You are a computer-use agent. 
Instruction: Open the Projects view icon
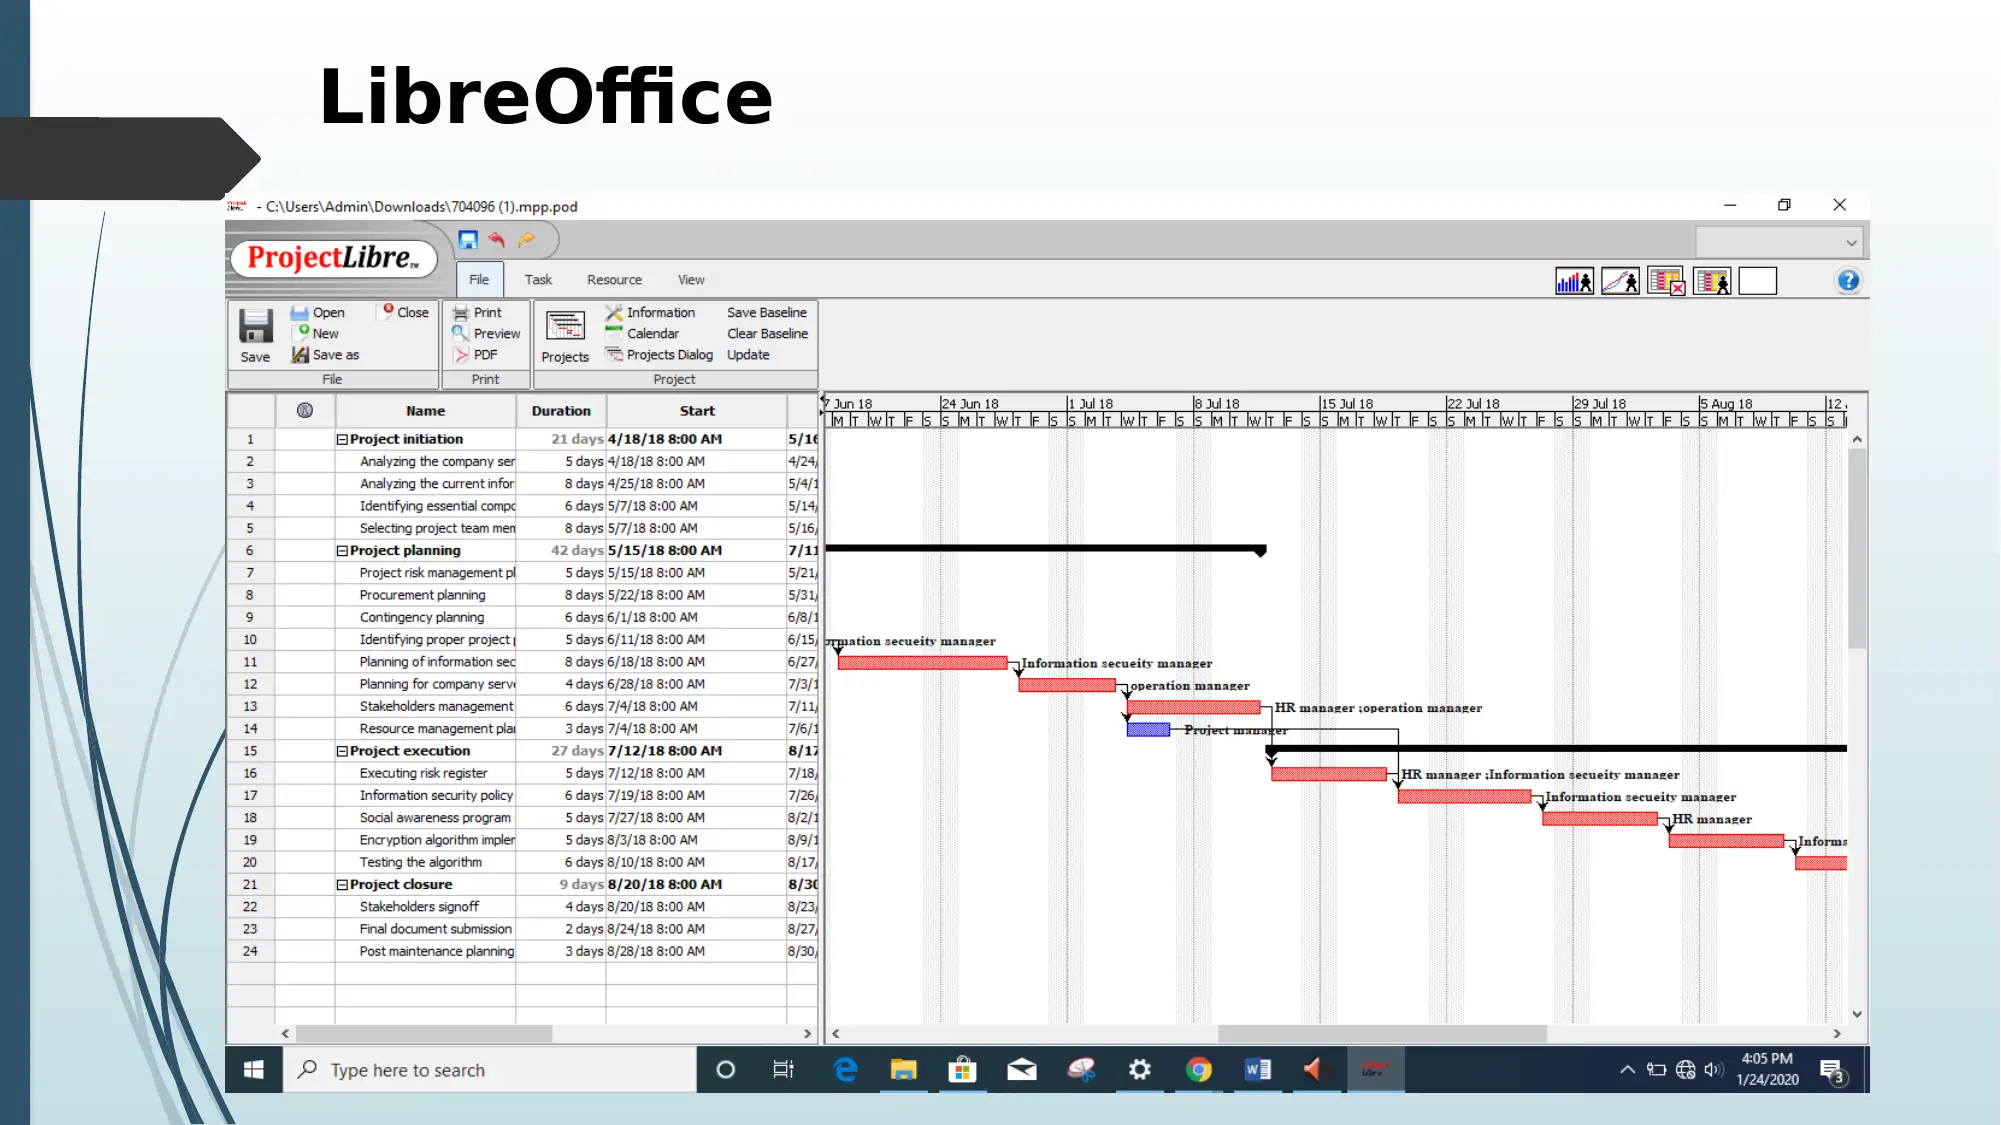click(x=565, y=326)
